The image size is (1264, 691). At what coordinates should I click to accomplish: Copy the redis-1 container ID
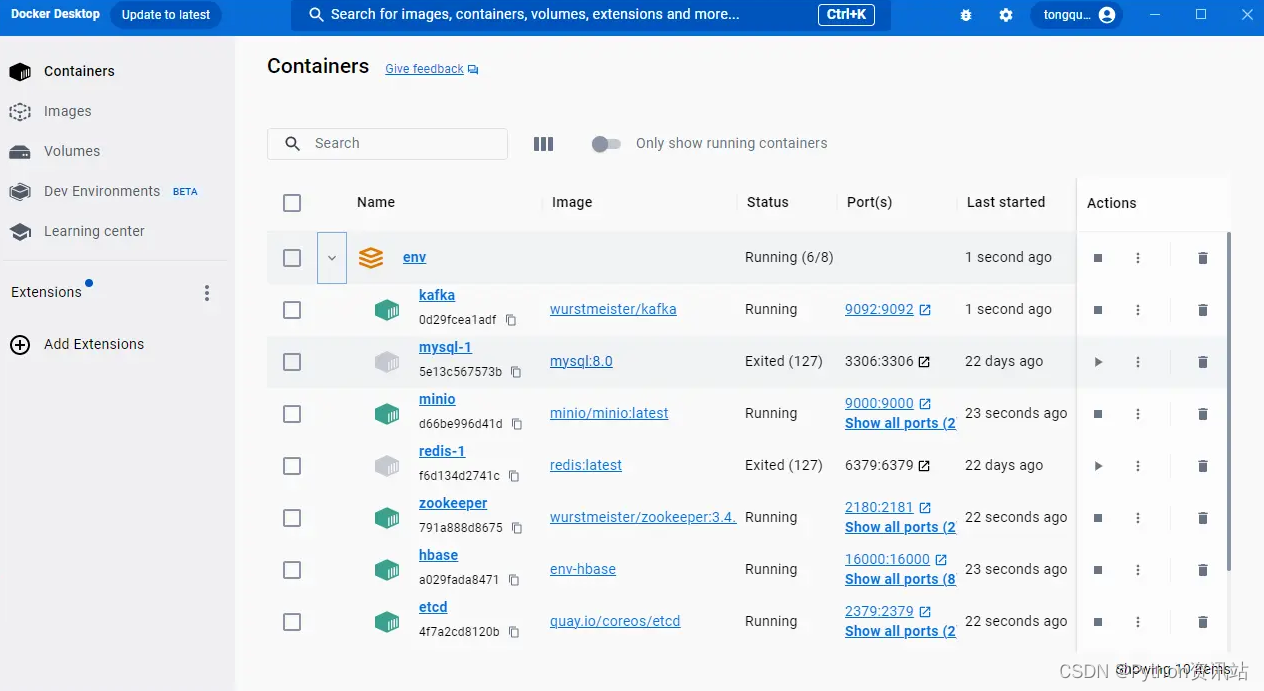[x=514, y=476]
